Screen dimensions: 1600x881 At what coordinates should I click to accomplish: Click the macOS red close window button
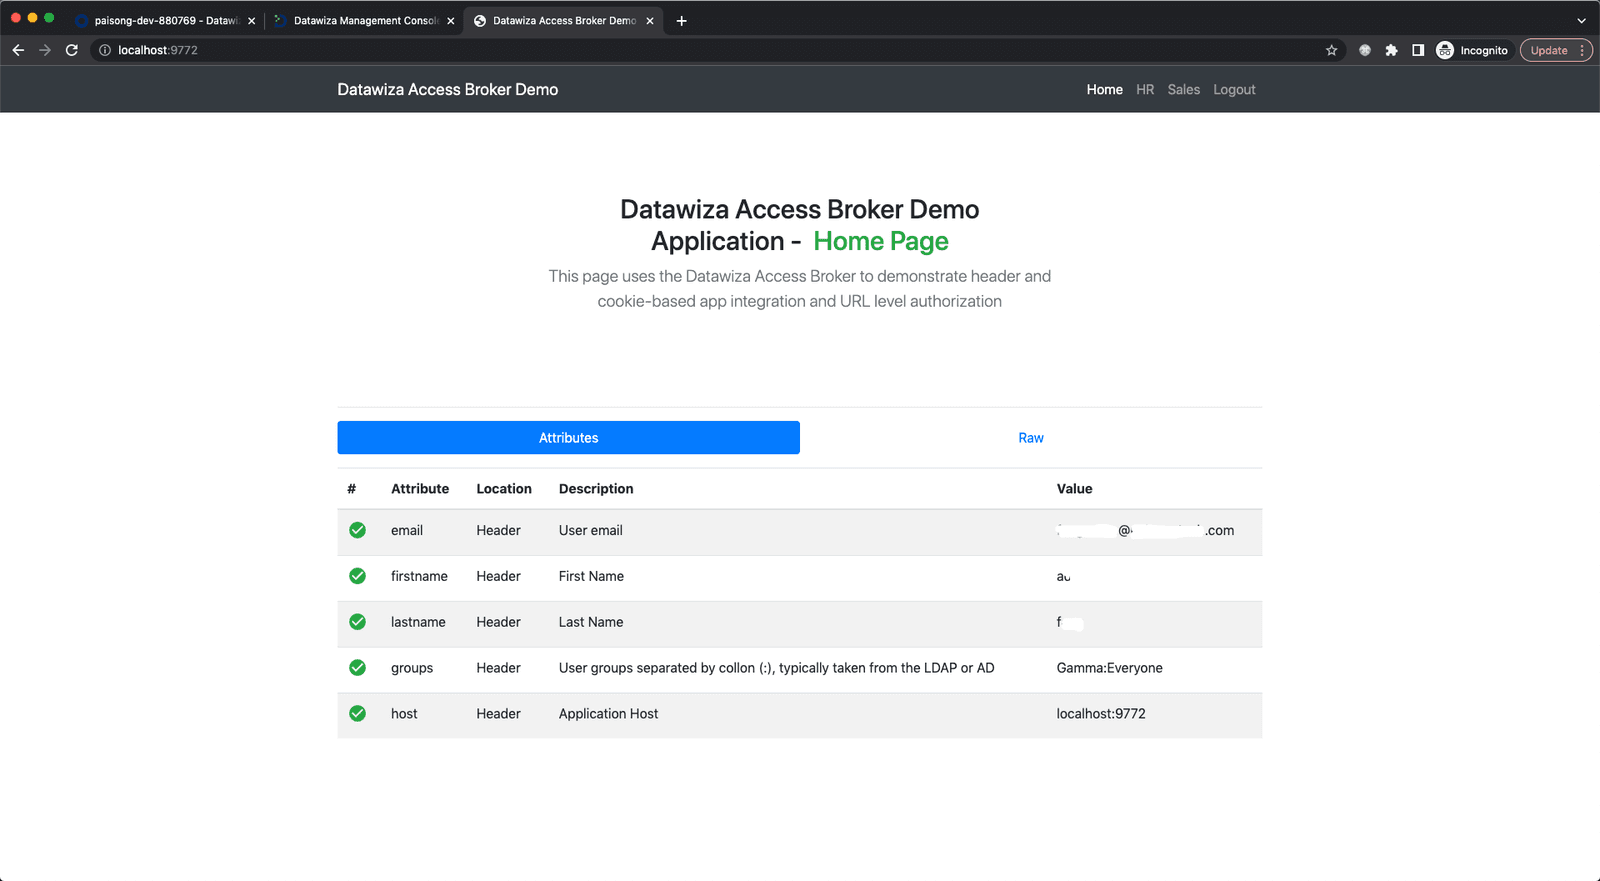click(x=16, y=18)
